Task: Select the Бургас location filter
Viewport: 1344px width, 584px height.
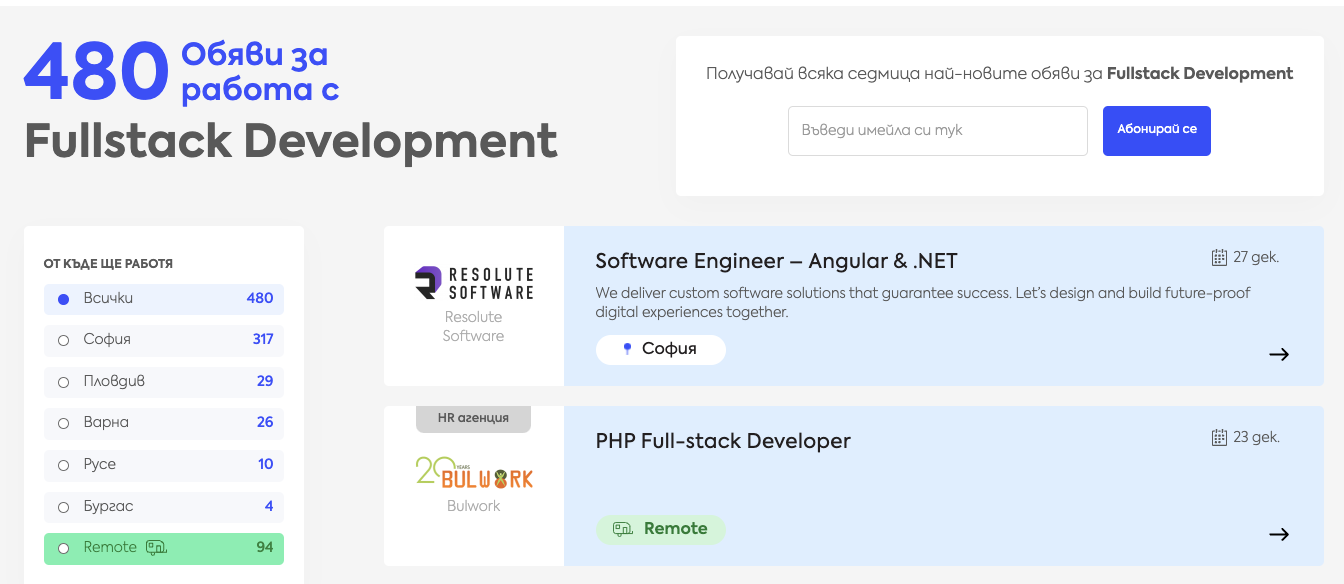Action: coord(164,507)
